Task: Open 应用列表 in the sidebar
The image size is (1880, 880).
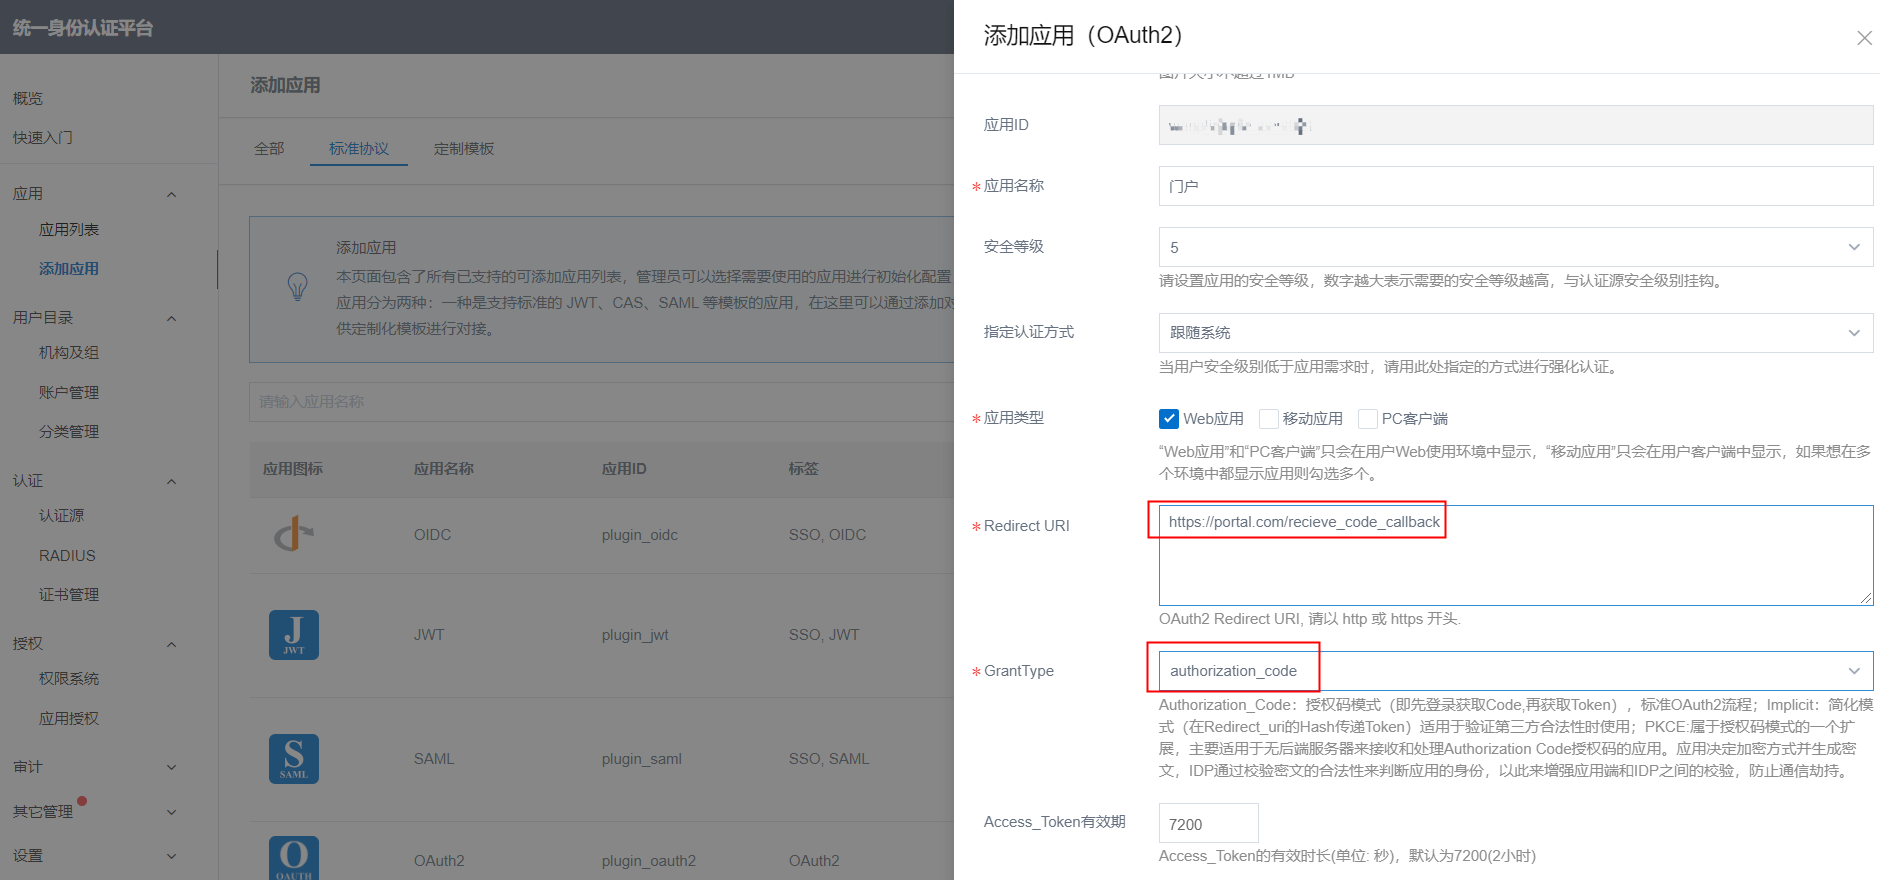Action: point(69,230)
